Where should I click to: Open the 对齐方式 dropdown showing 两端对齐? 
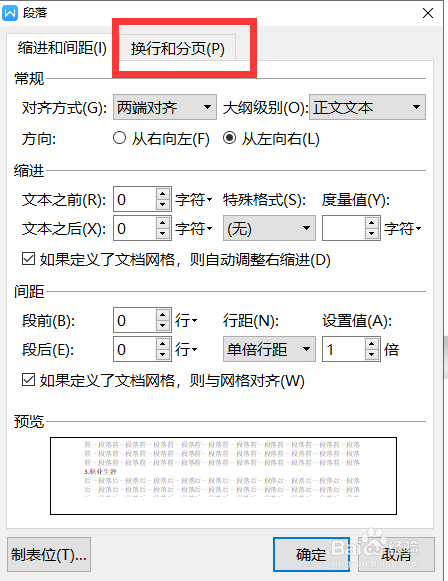pos(165,107)
